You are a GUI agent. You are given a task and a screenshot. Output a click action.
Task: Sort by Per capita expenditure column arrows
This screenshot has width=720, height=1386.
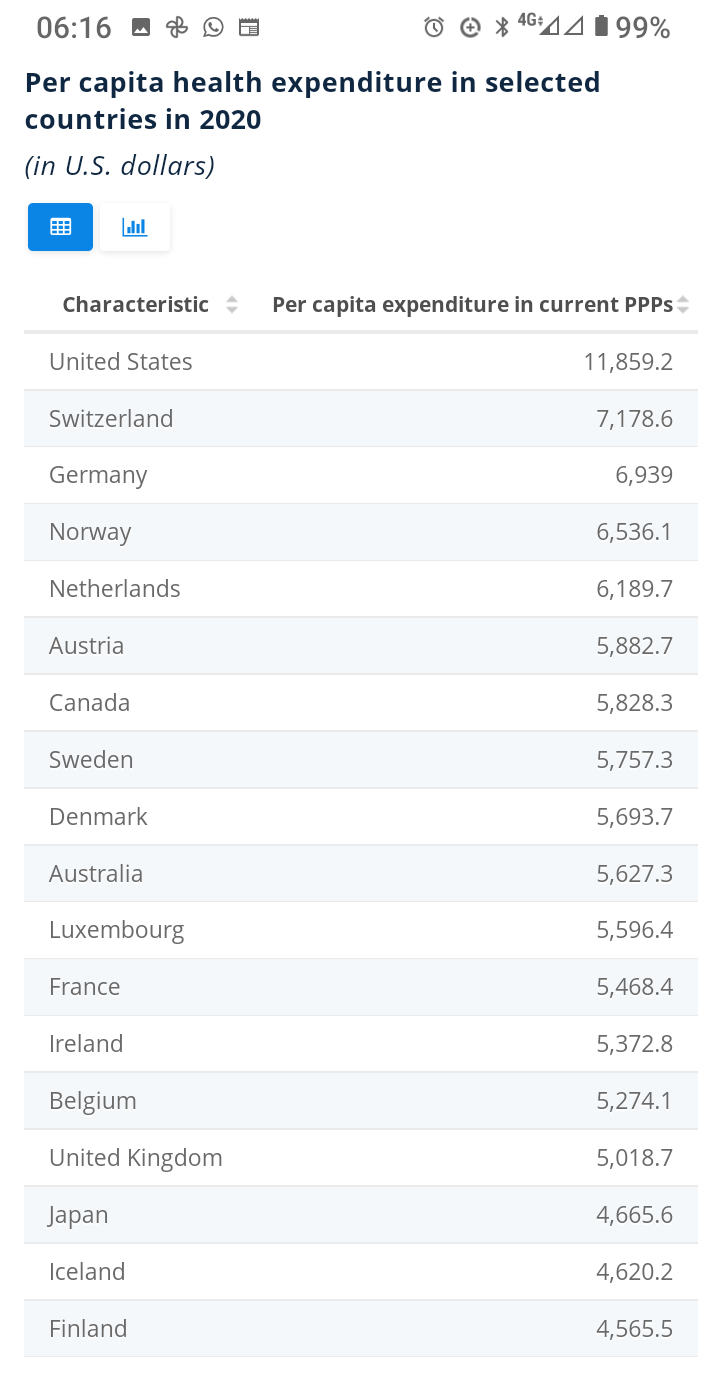683,305
